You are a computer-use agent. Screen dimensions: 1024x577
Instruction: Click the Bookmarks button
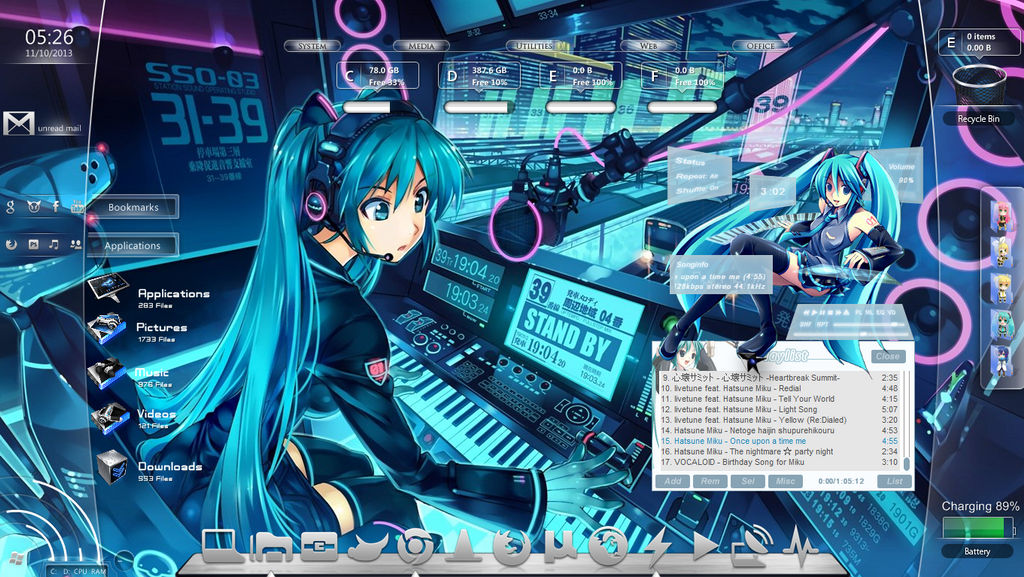tap(133, 207)
